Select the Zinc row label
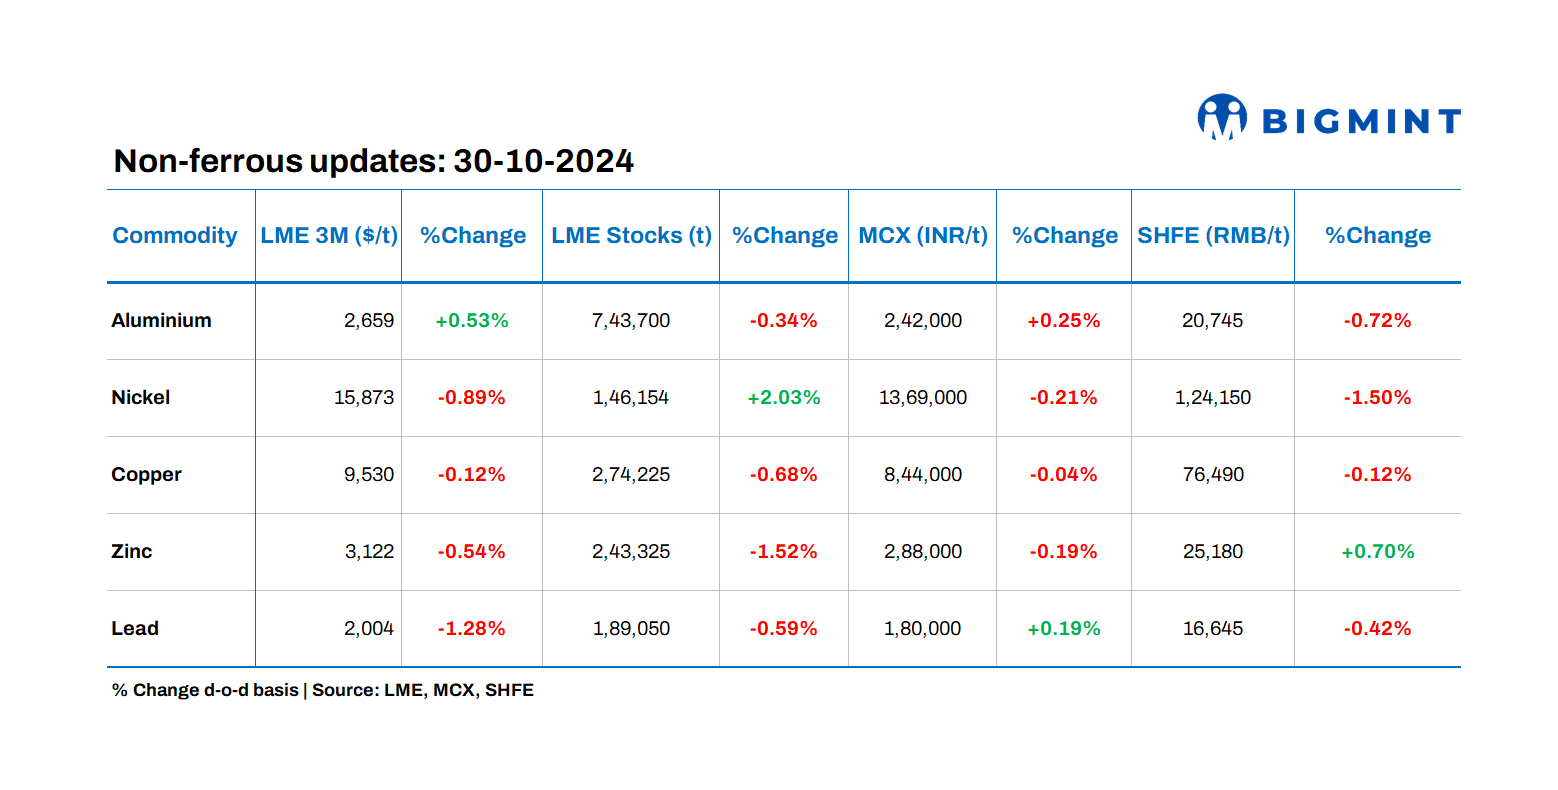This screenshot has width=1558, height=790. (132, 552)
